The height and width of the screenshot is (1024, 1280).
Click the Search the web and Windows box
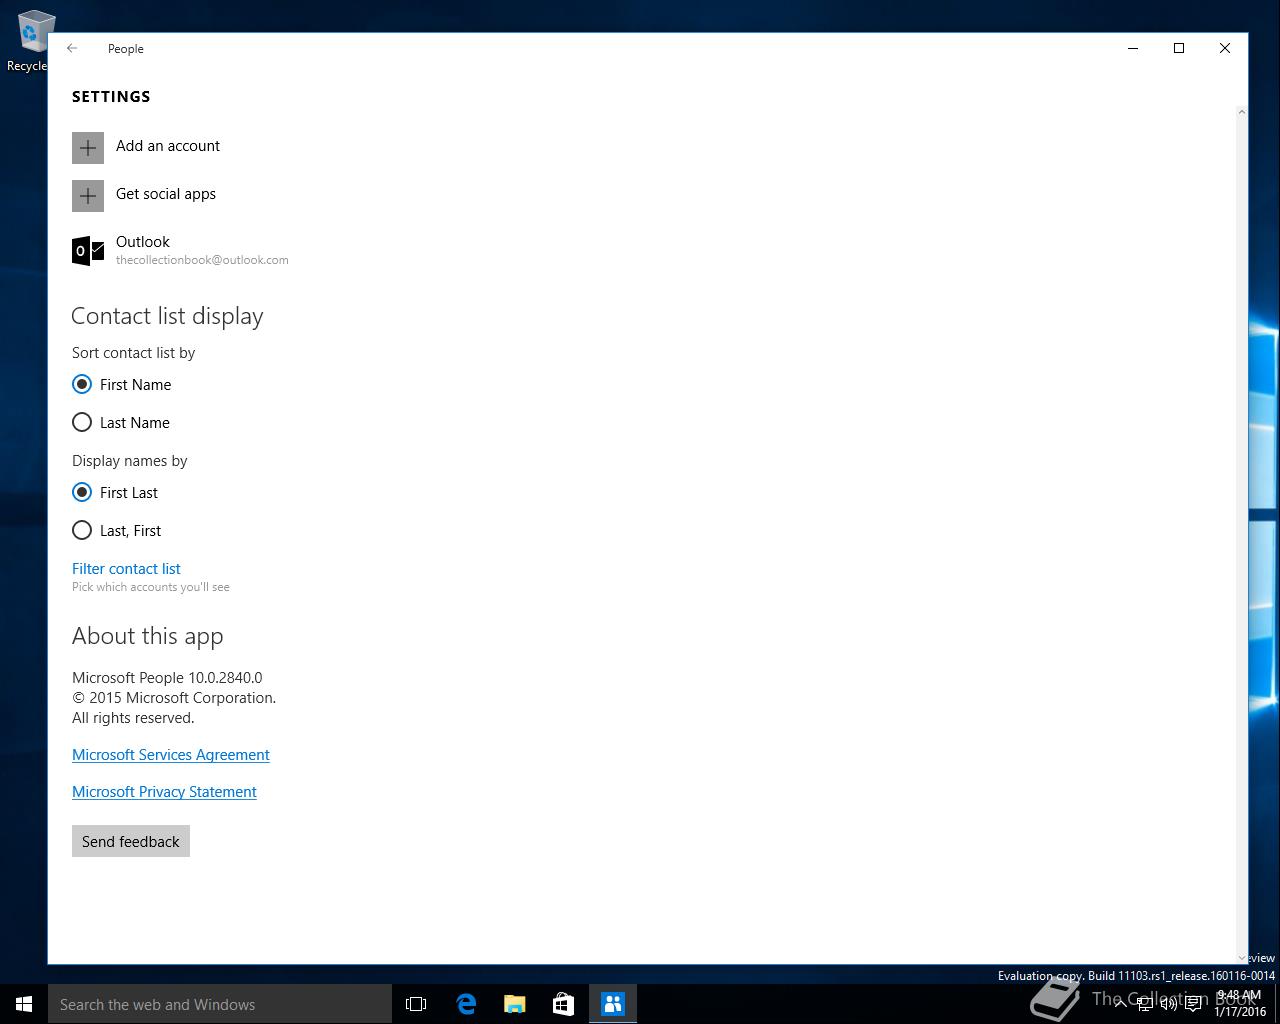pos(220,1004)
